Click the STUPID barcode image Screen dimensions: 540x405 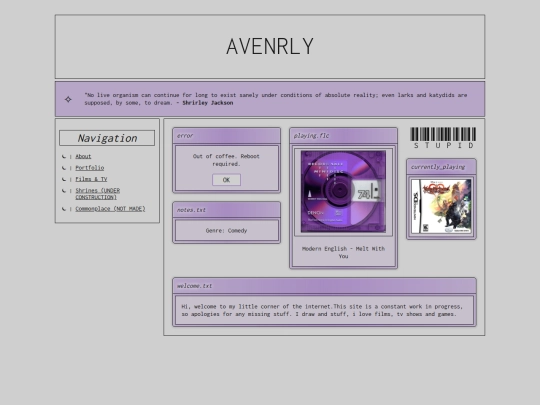(443, 138)
